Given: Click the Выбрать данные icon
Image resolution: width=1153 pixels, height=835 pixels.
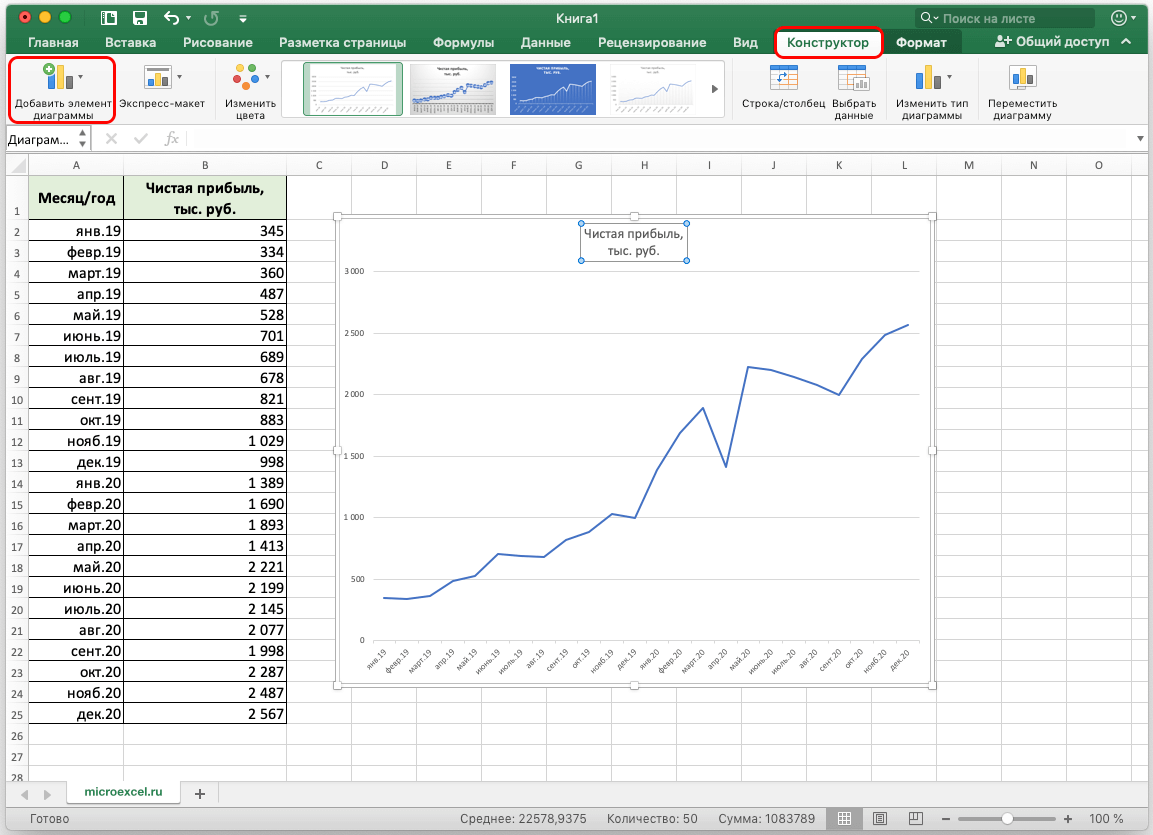Looking at the screenshot, I should (853, 78).
